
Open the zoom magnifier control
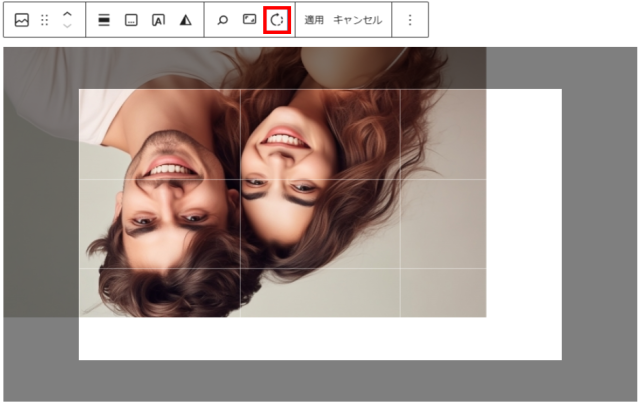click(223, 20)
